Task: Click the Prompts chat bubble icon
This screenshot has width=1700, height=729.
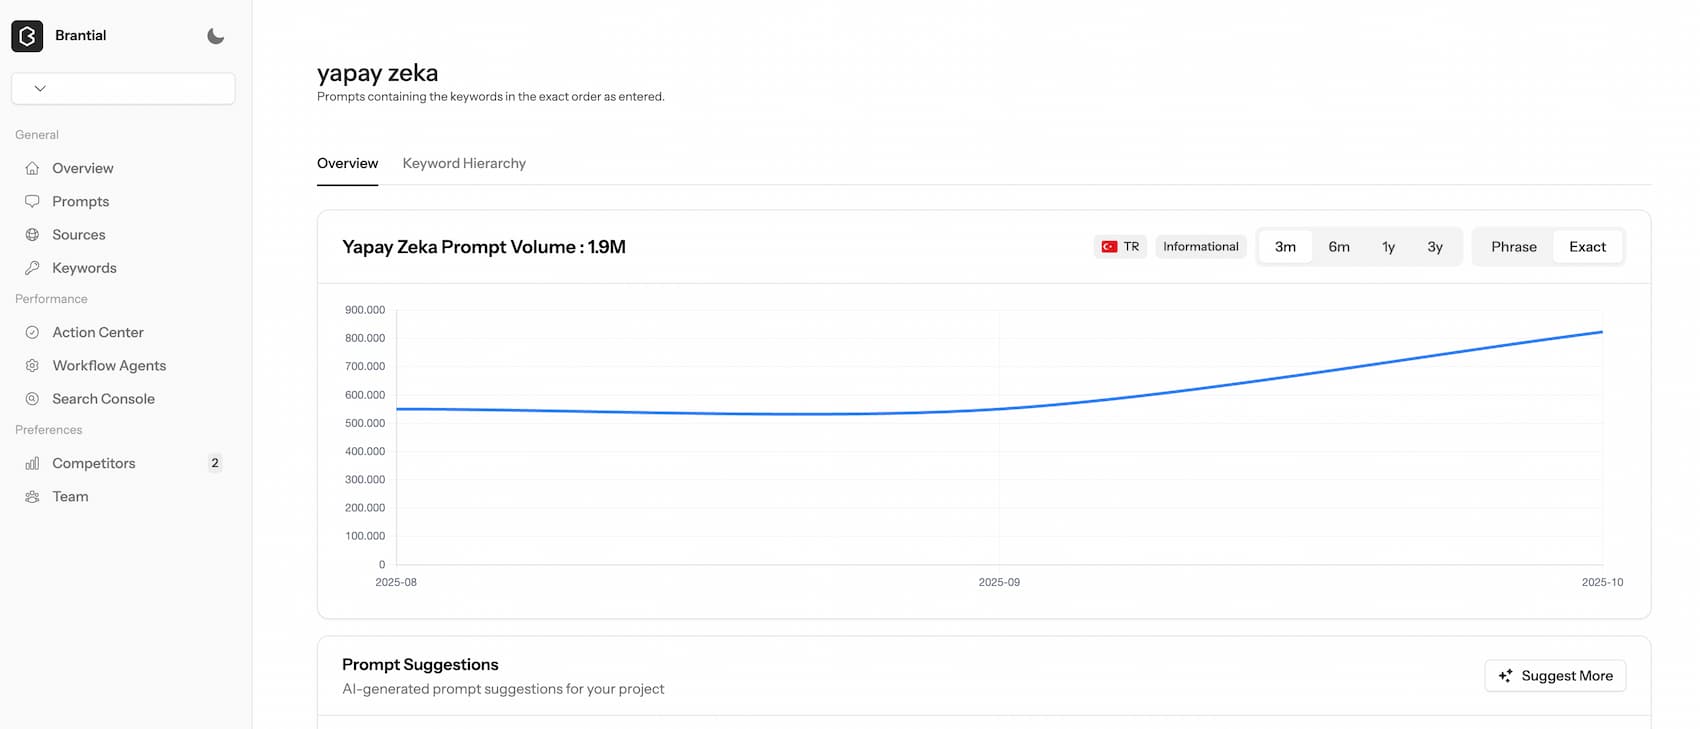Action: click(32, 201)
